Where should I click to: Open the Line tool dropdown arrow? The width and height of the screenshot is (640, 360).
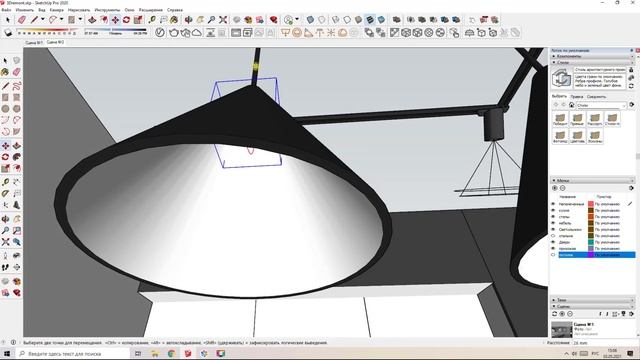click(42, 20)
